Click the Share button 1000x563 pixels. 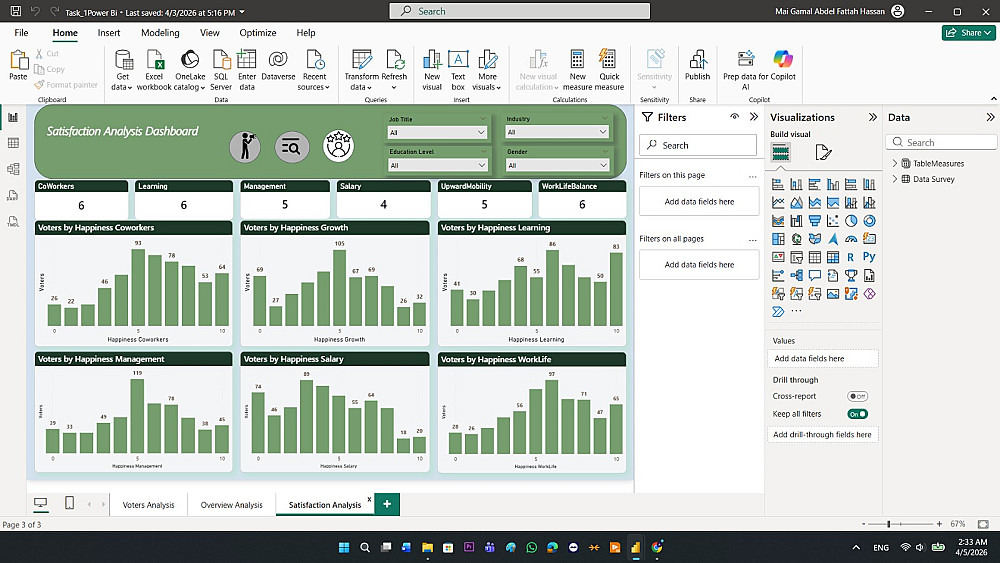click(968, 33)
